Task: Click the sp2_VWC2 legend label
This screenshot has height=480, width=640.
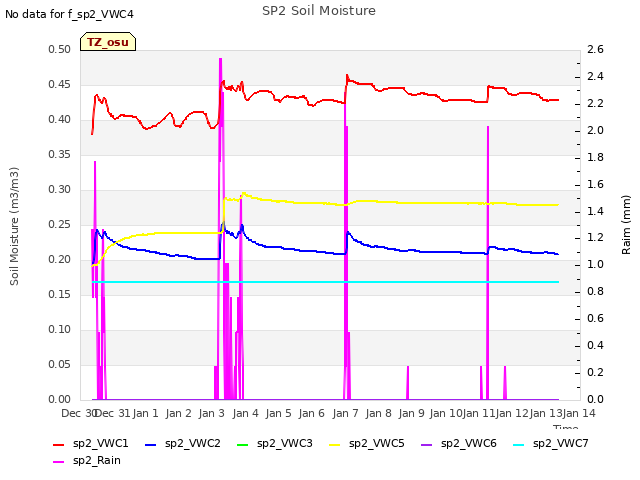Action: 193,443
